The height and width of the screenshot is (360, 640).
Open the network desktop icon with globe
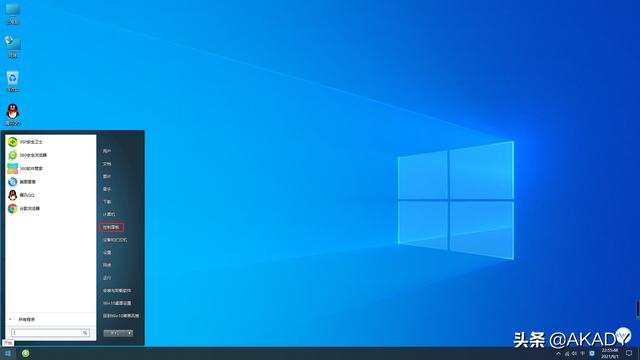13,47
